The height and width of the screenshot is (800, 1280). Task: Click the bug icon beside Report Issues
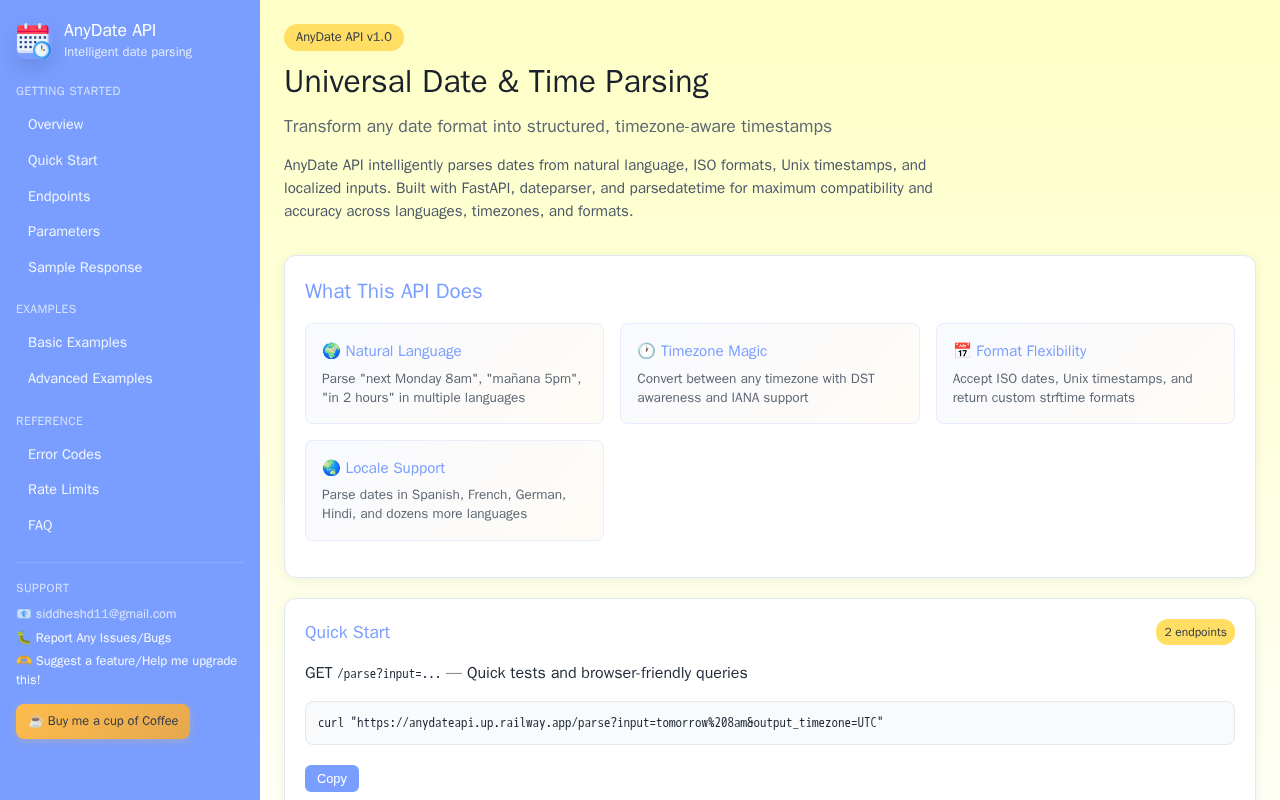click(24, 638)
